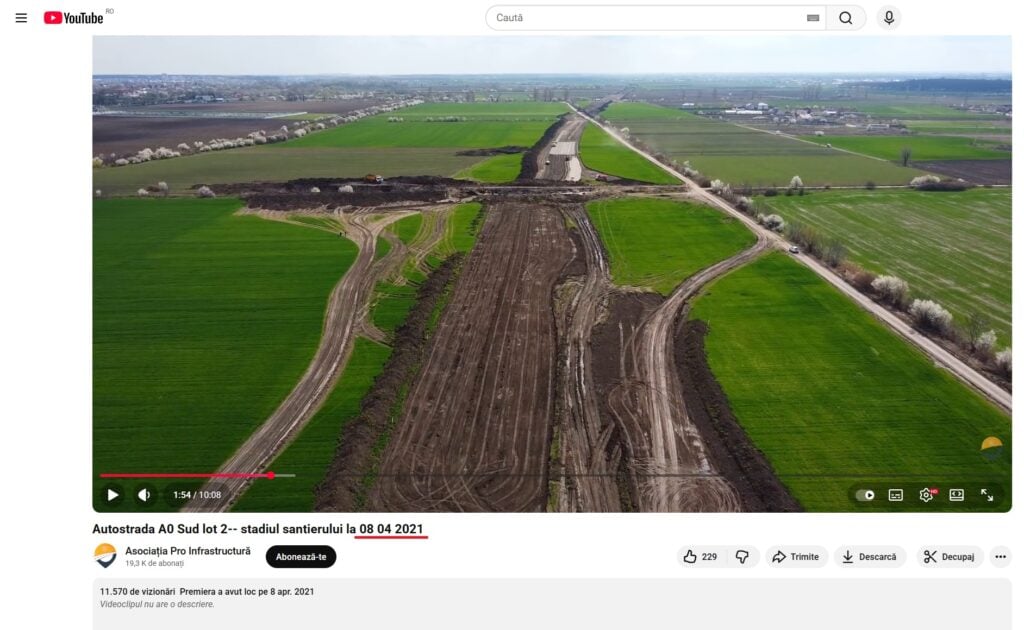The height and width of the screenshot is (630, 1024).
Task: Dislike the video with thumbs down
Action: pyautogui.click(x=742, y=557)
